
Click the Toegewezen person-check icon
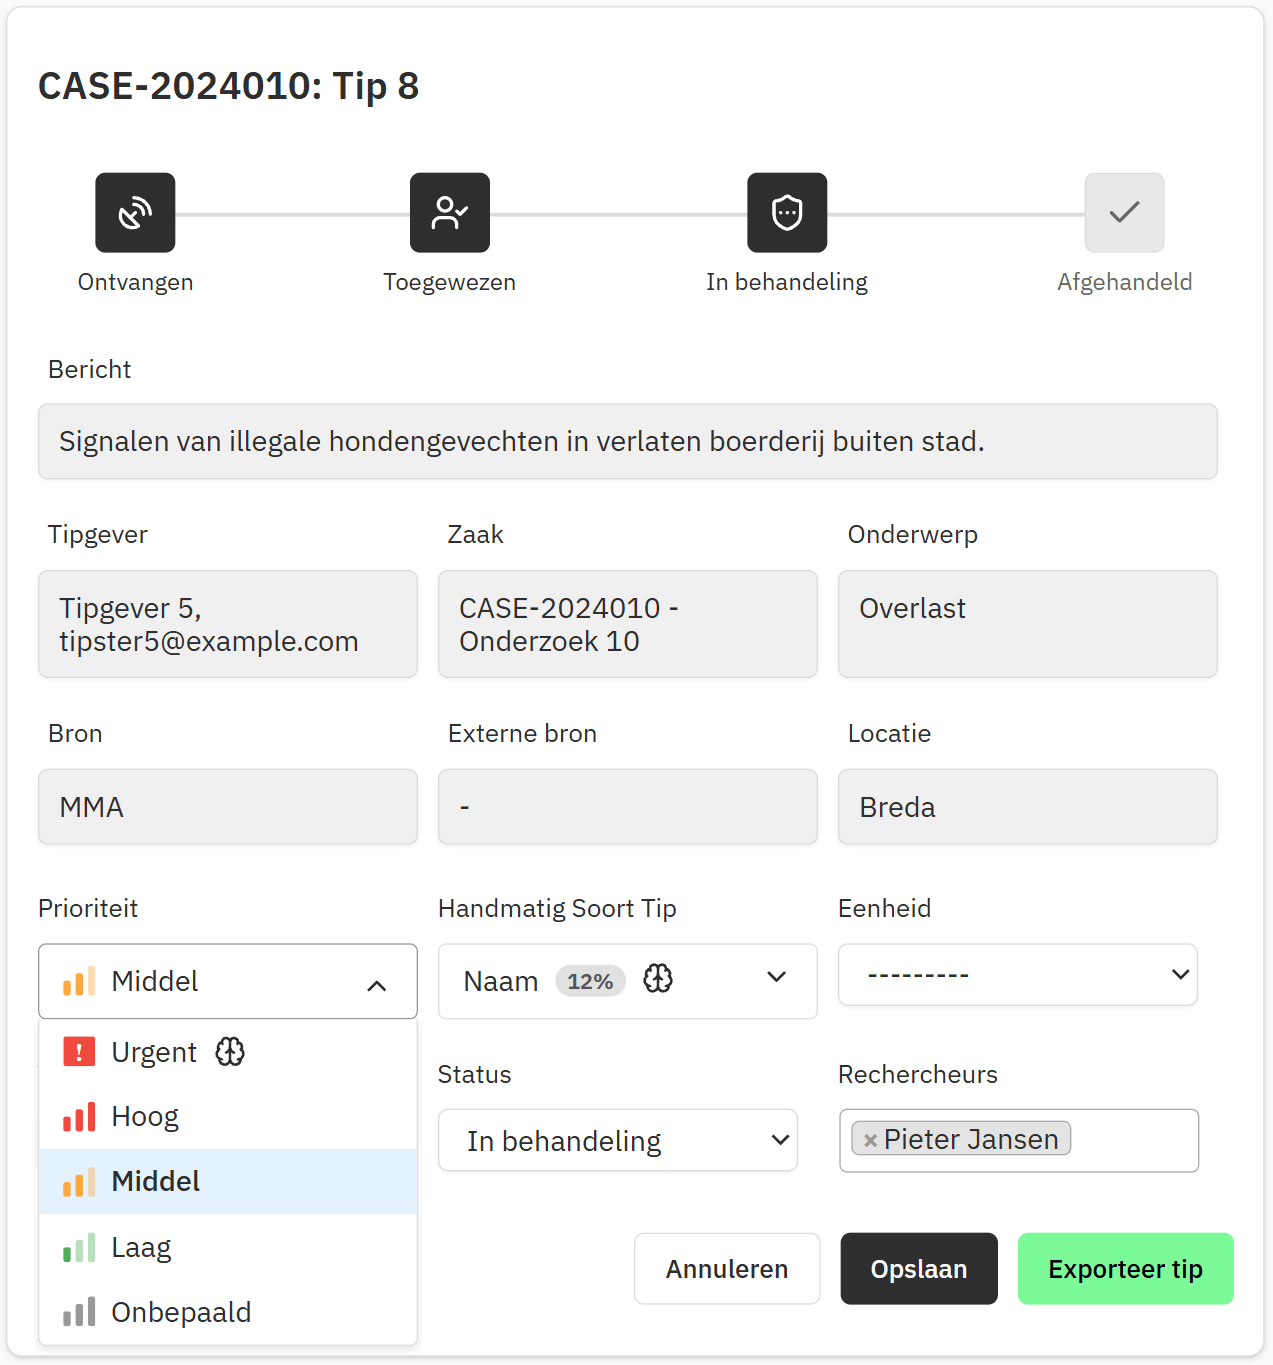click(449, 213)
